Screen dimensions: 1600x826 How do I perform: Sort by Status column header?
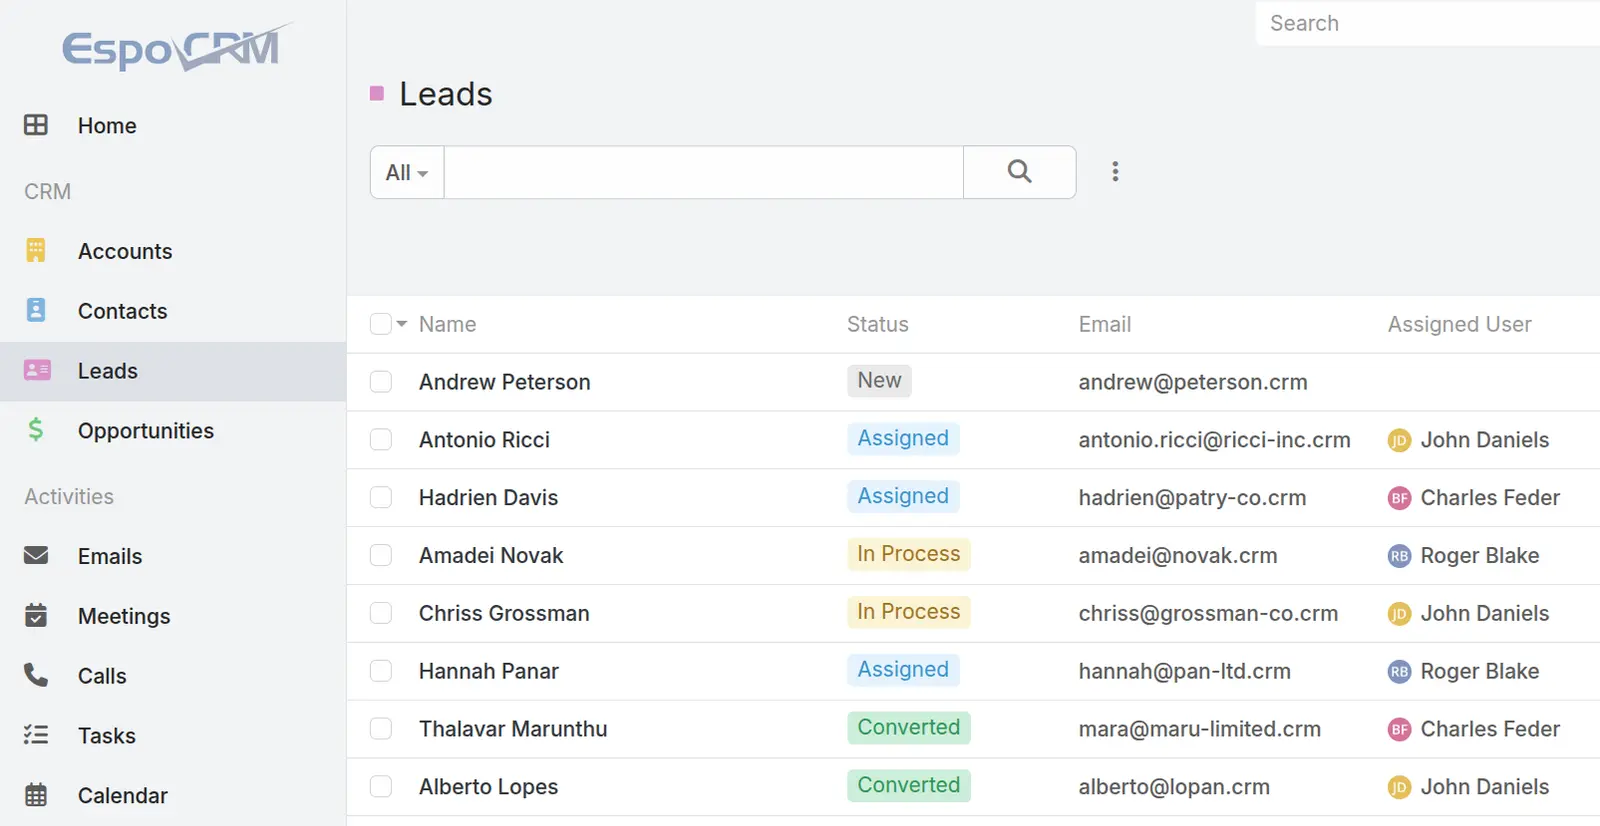point(878,324)
